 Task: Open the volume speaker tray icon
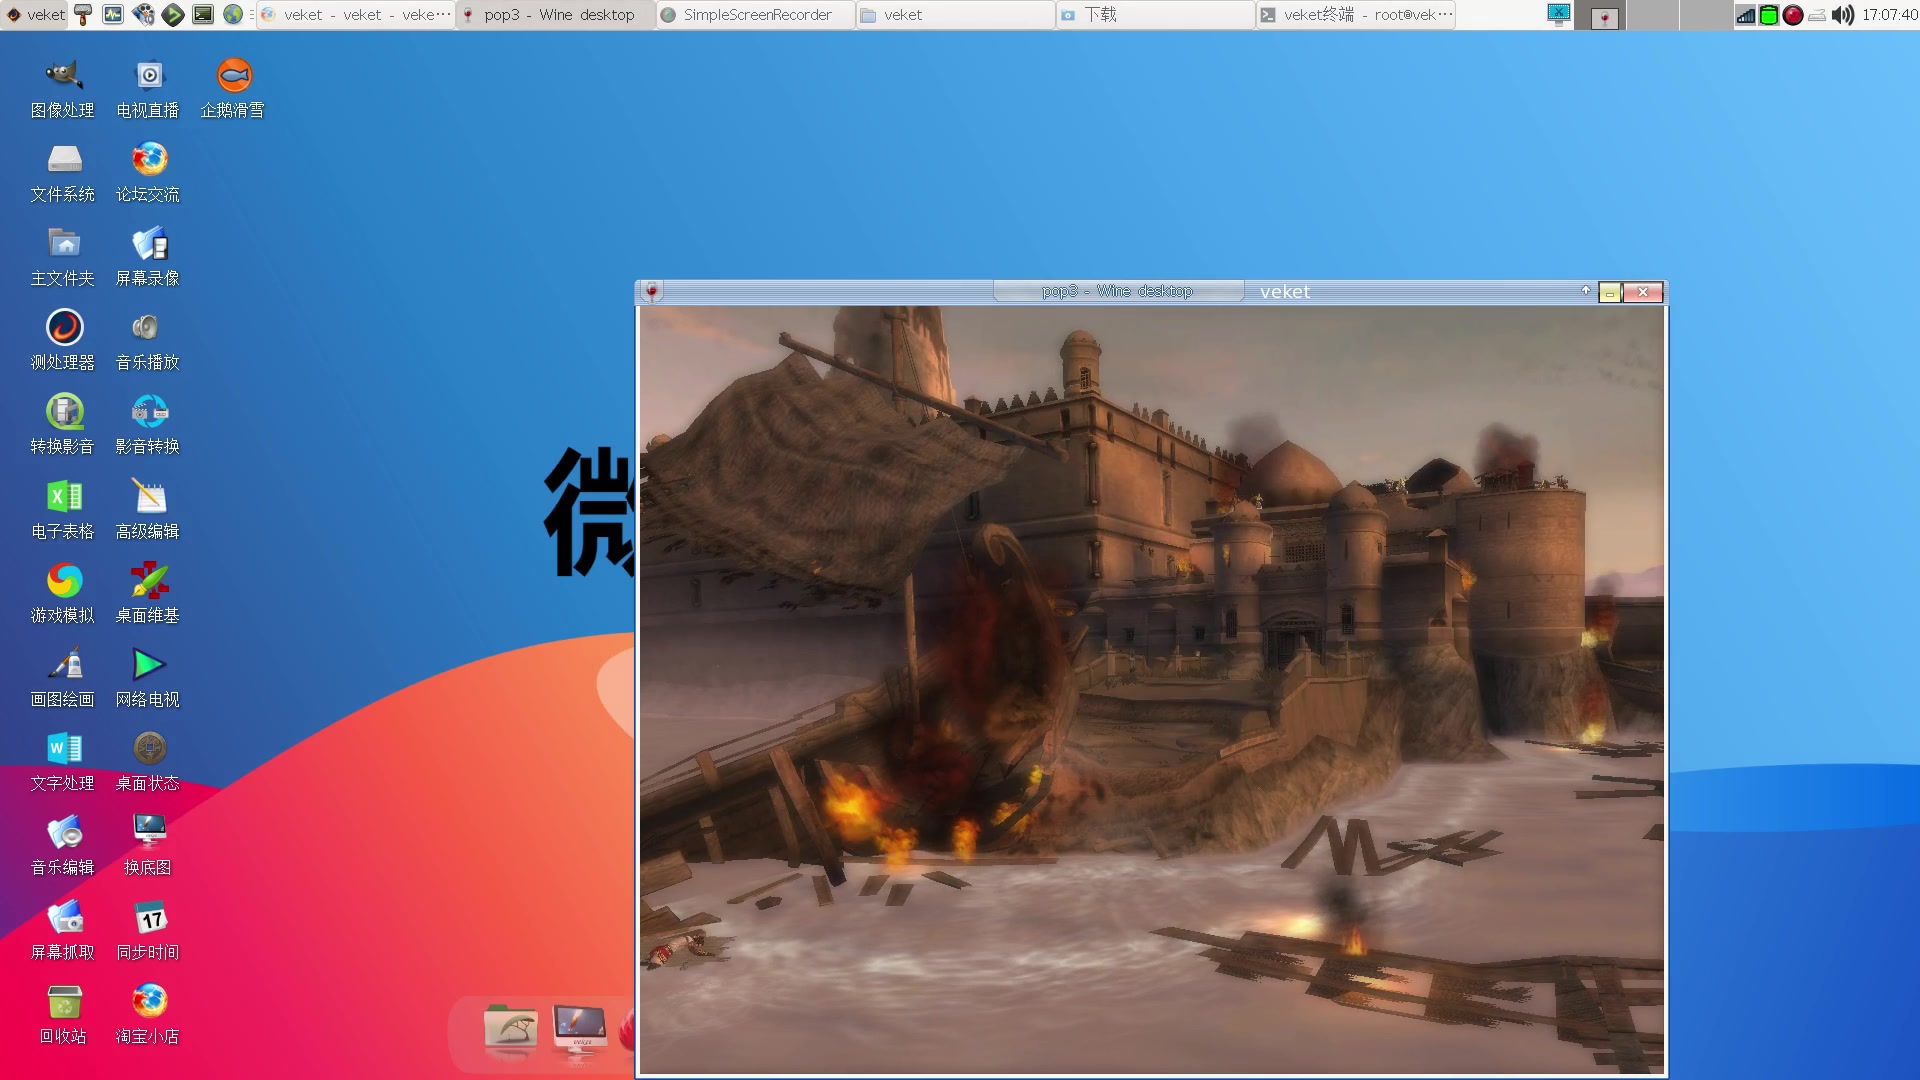pyautogui.click(x=1842, y=15)
